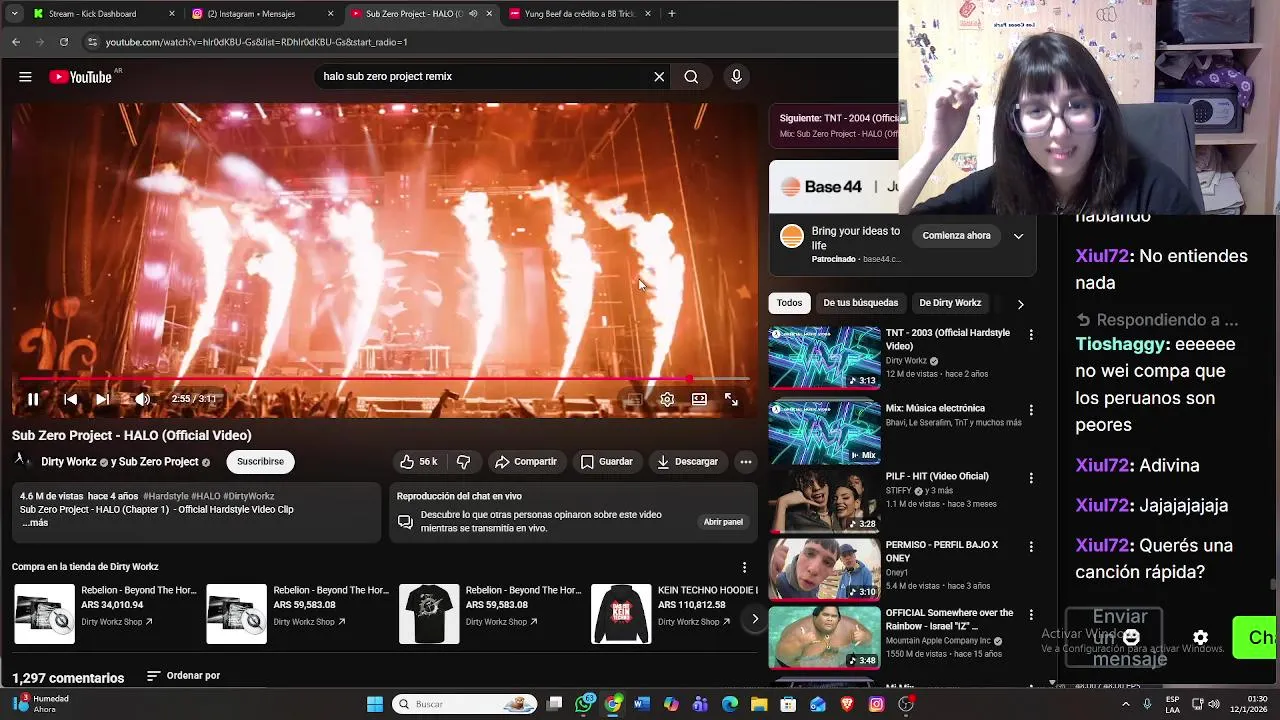
Task: Reload the page in the browser
Action: [64, 42]
